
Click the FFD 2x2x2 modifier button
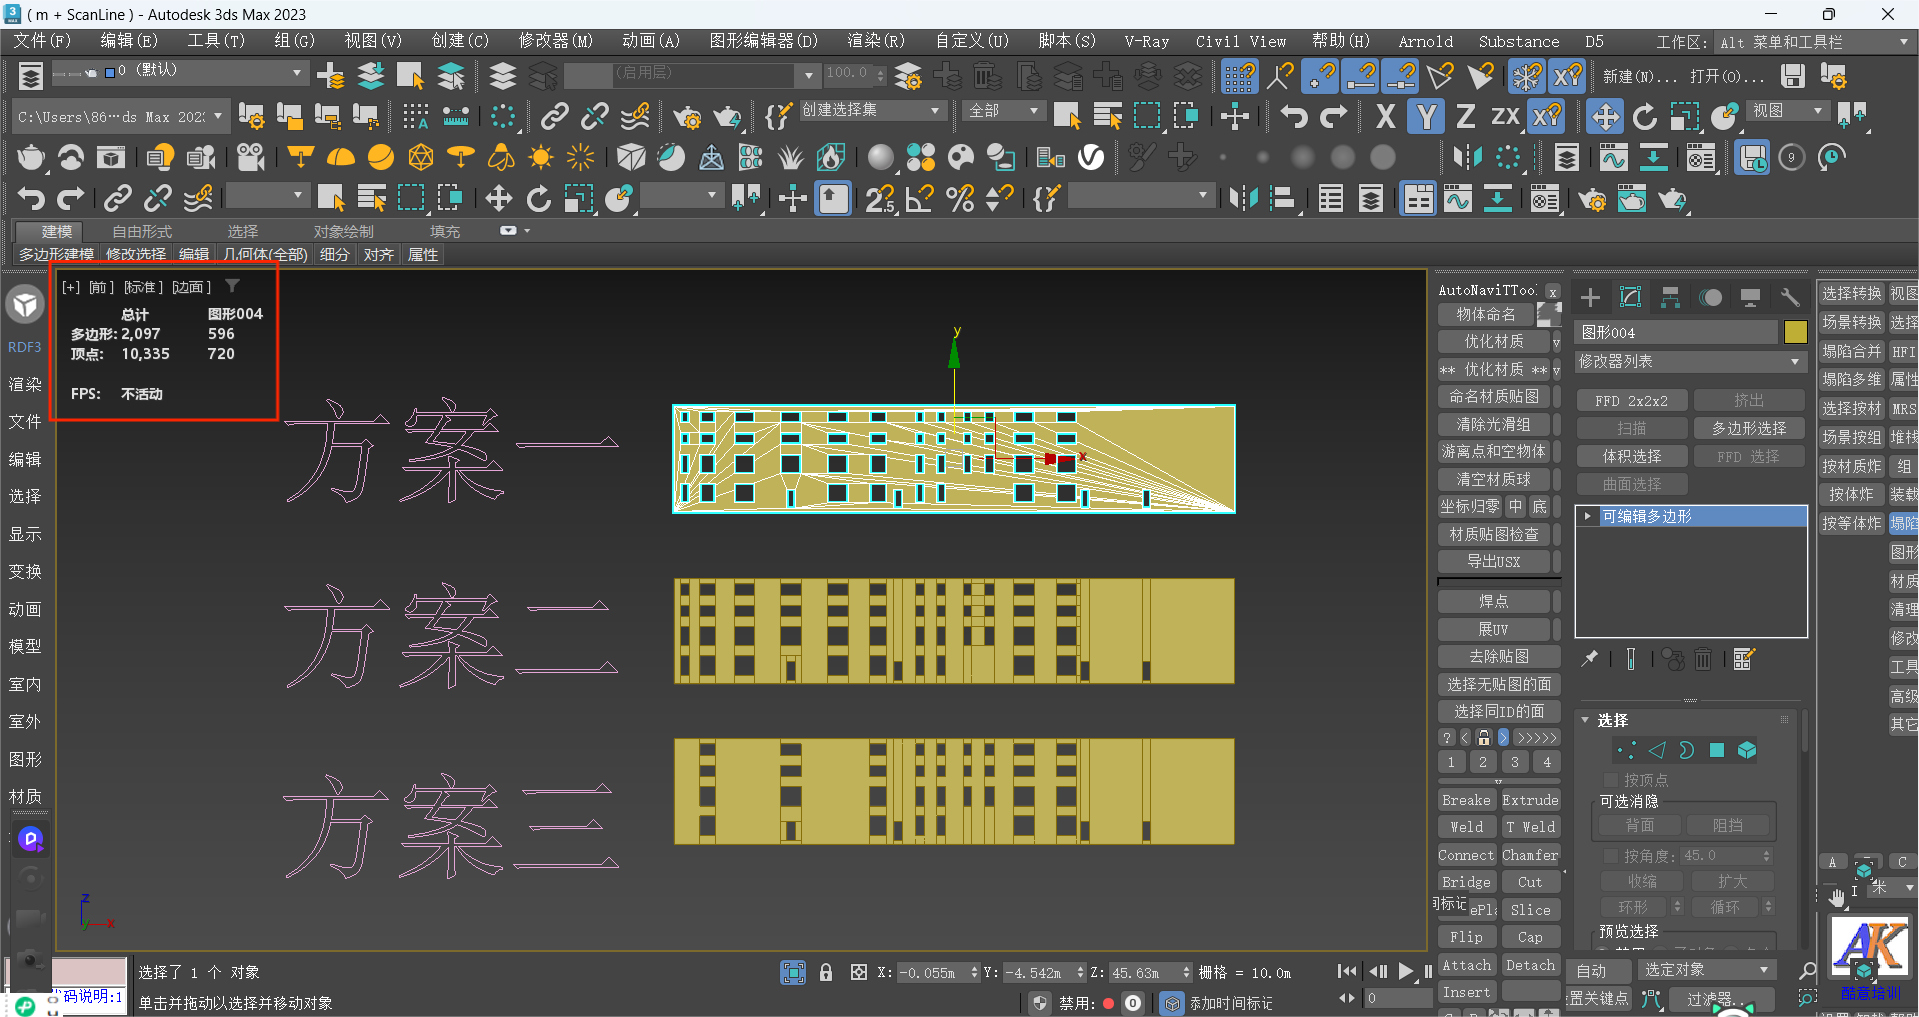pyautogui.click(x=1631, y=400)
